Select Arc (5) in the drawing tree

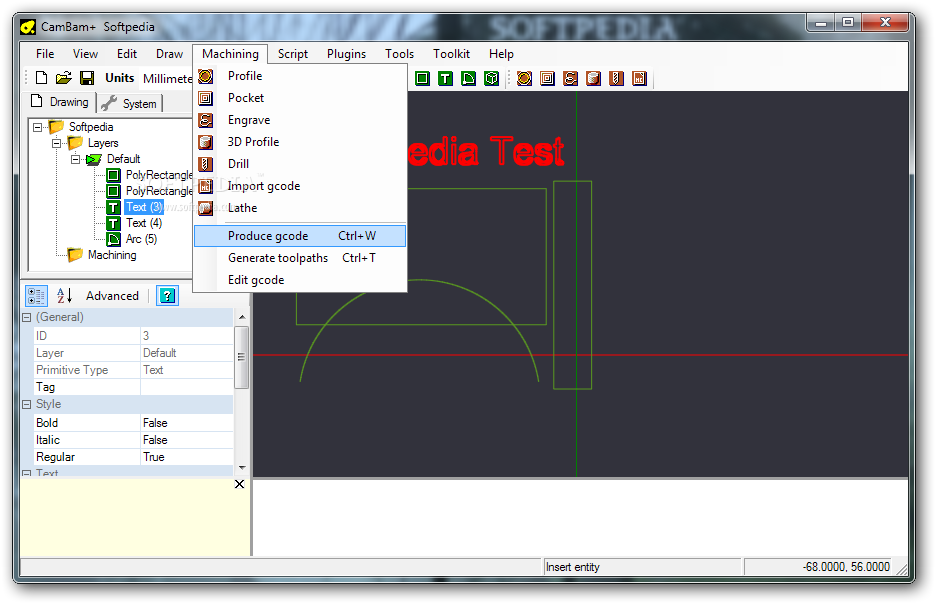coord(141,239)
